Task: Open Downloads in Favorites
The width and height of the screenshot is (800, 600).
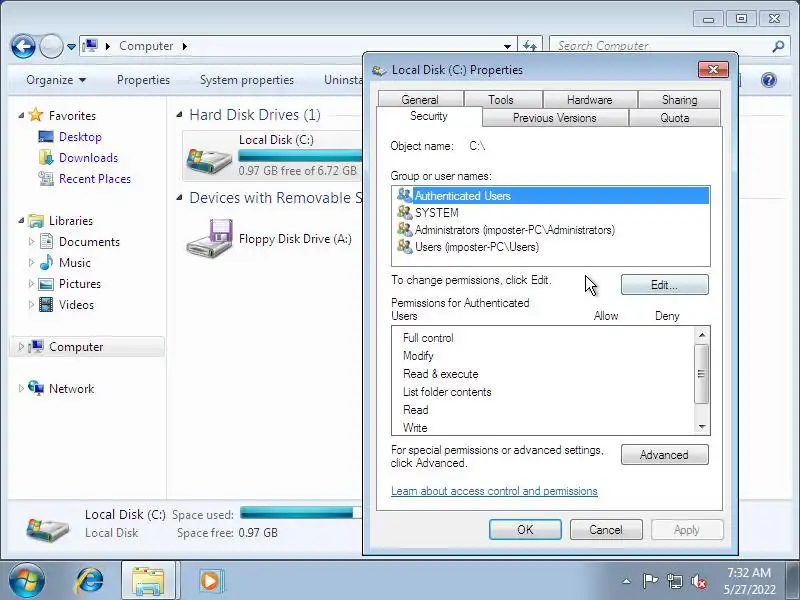Action: tap(88, 158)
